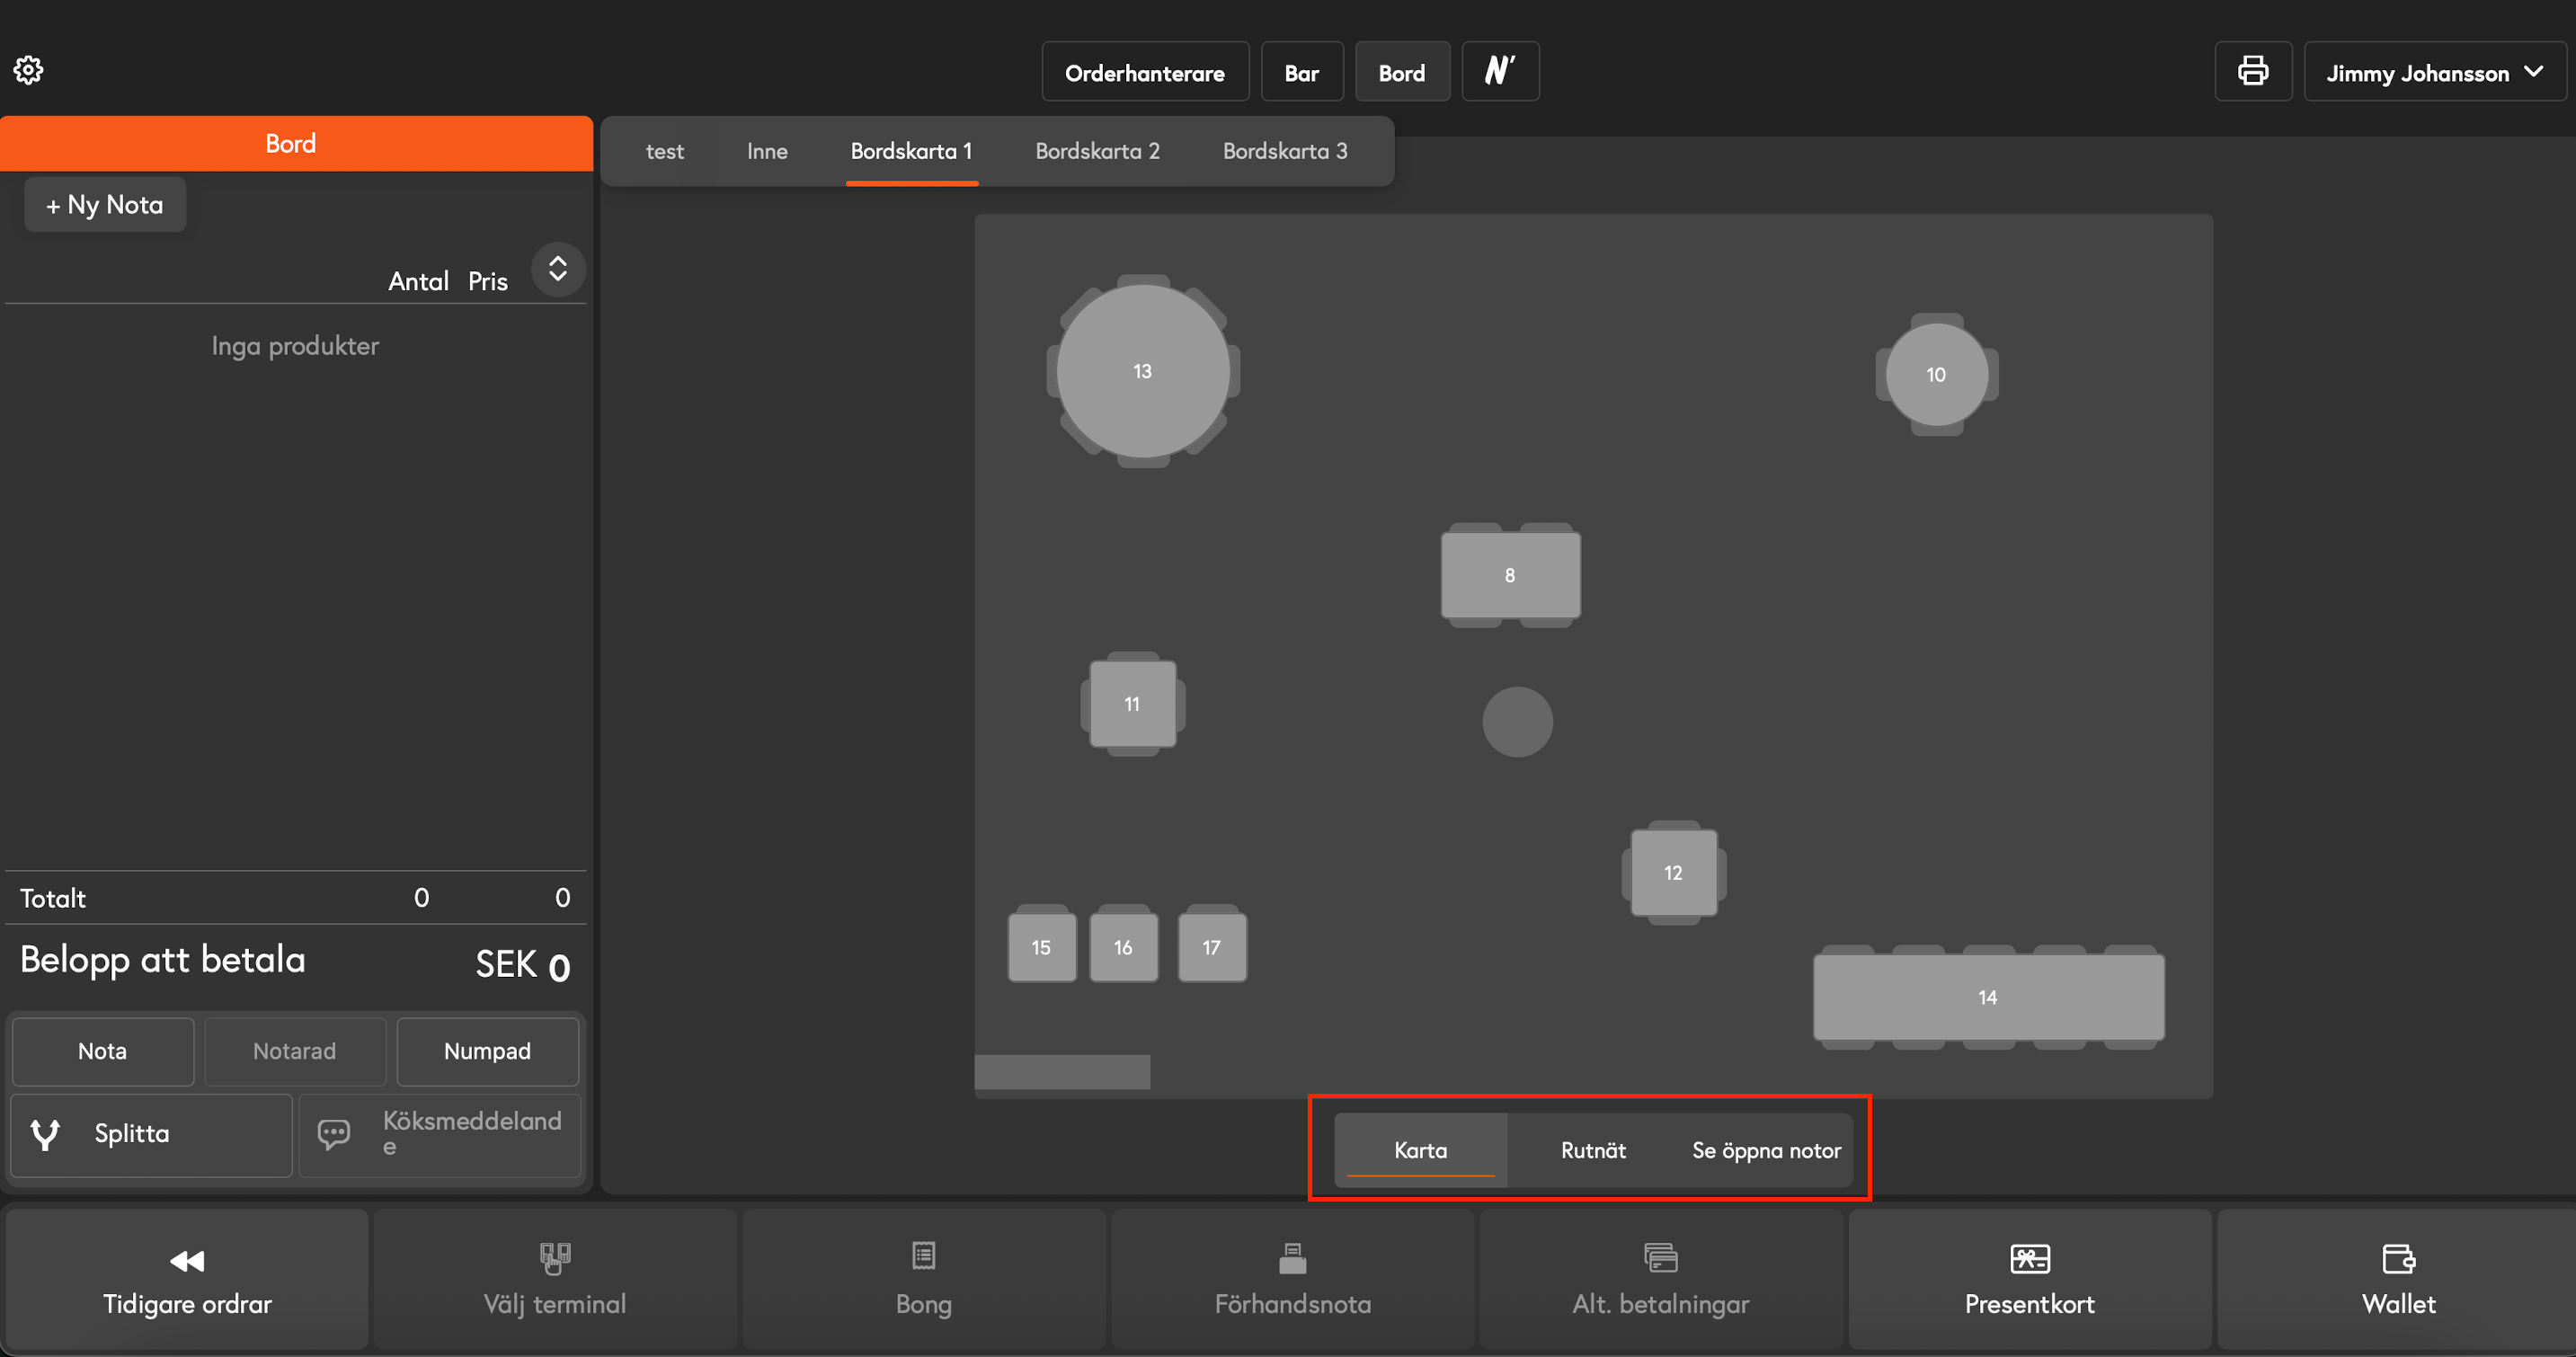
Task: Click the Notarad button
Action: pos(295,1051)
